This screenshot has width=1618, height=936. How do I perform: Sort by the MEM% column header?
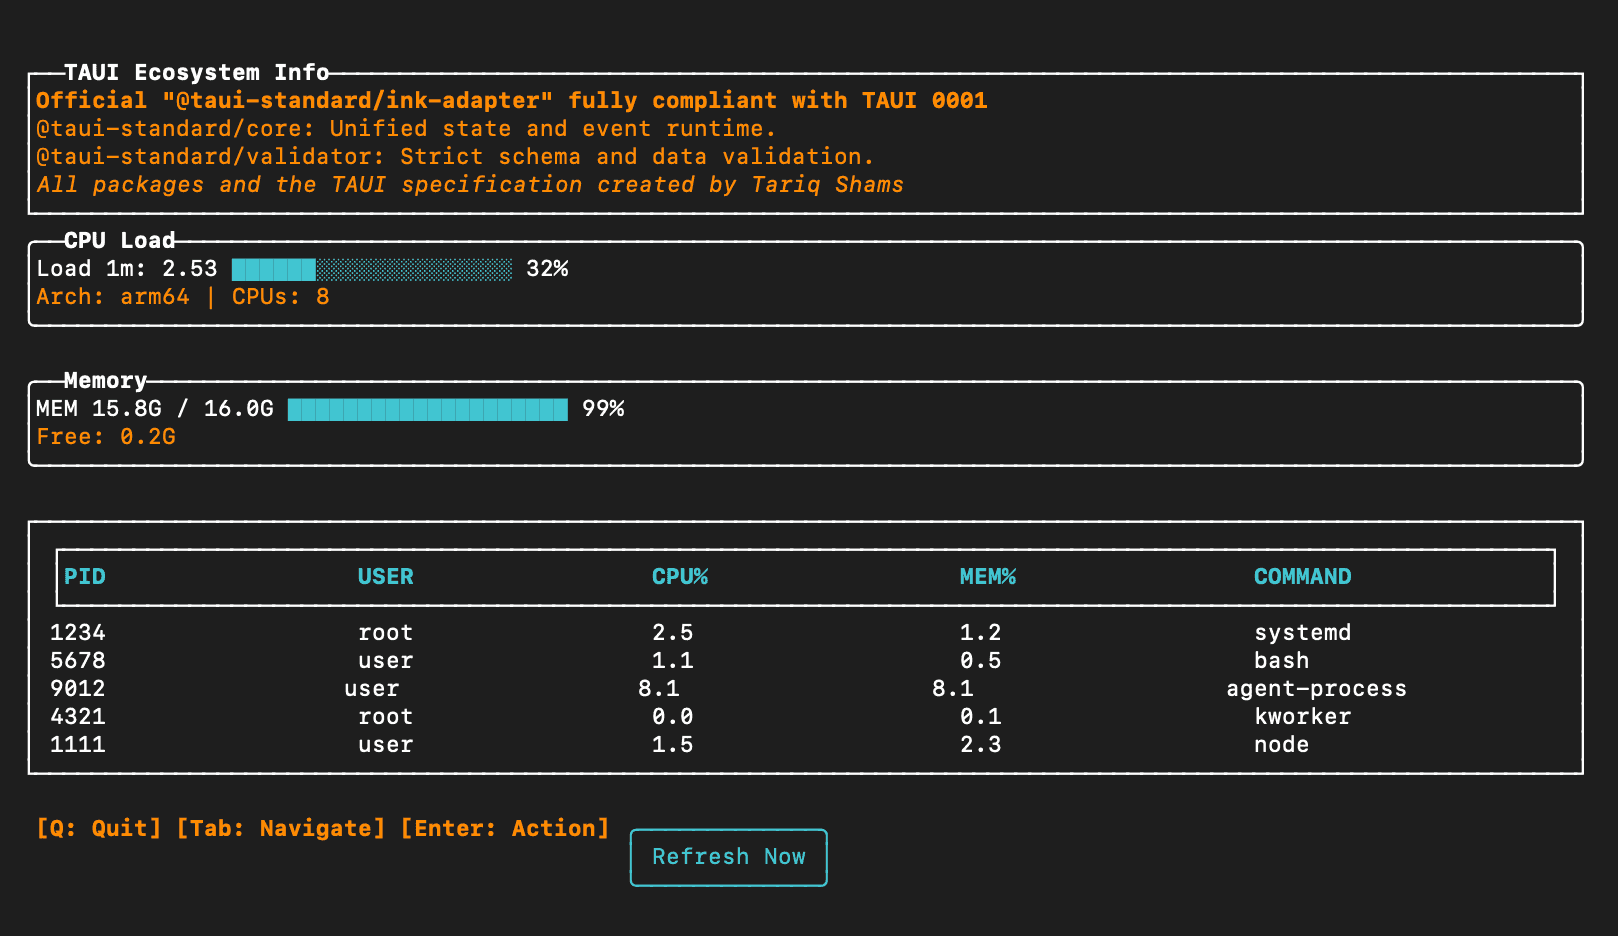click(x=988, y=576)
